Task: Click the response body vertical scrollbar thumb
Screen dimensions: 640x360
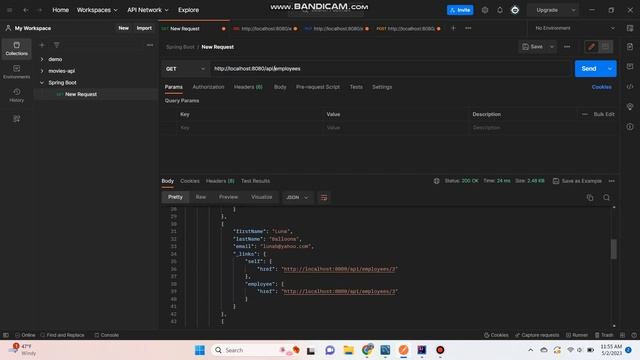Action: pos(613,249)
